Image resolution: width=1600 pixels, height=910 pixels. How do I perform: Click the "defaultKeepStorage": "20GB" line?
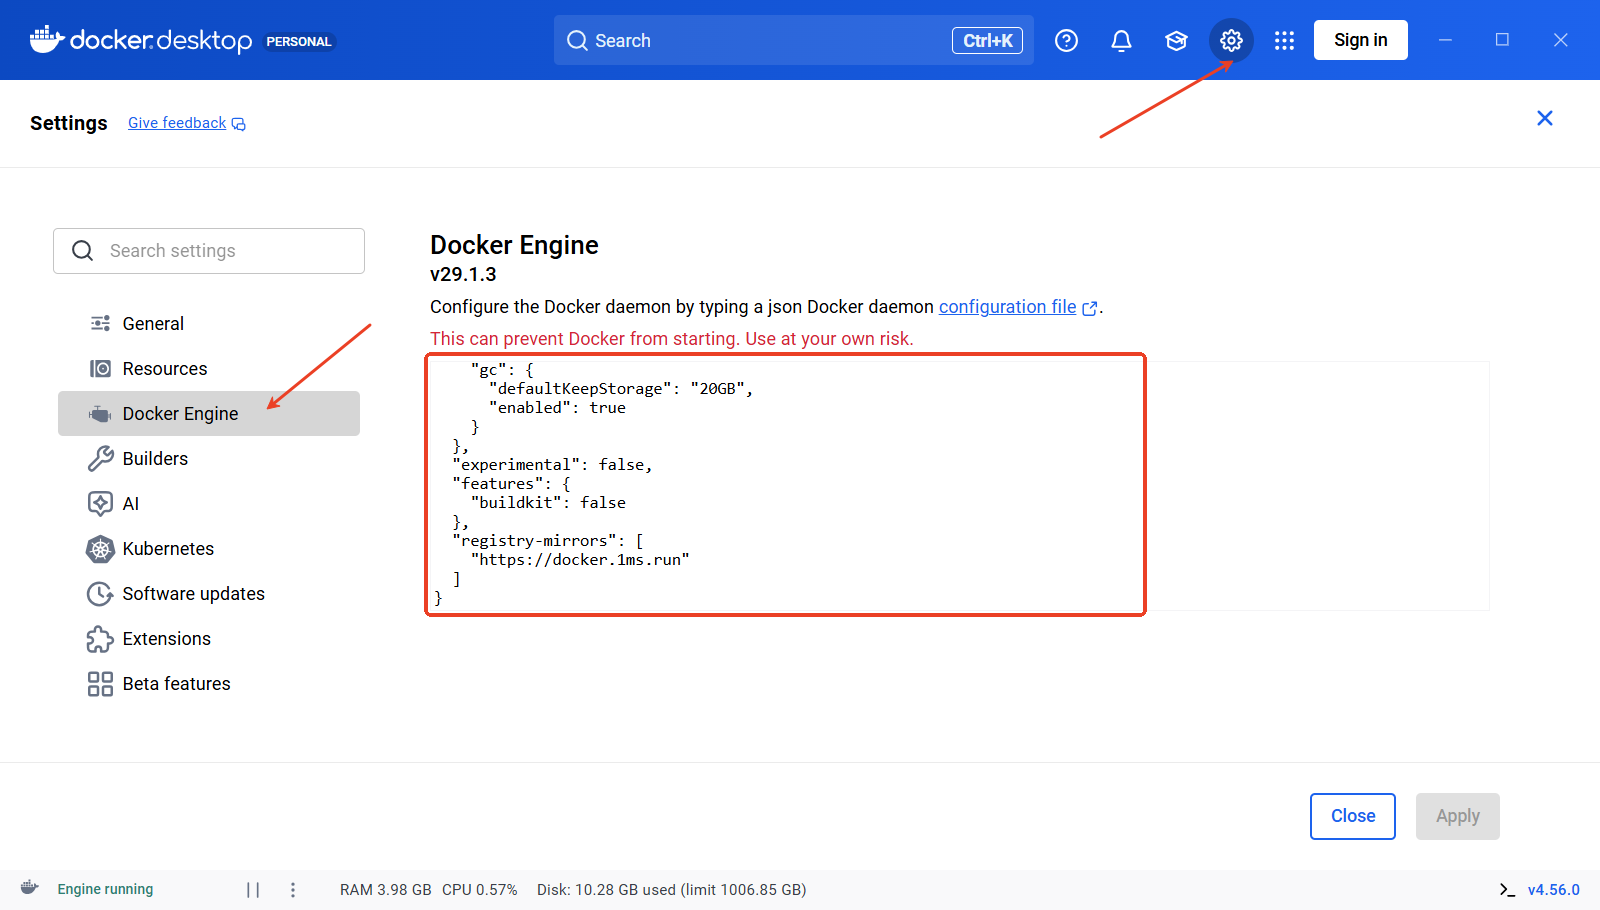click(620, 389)
